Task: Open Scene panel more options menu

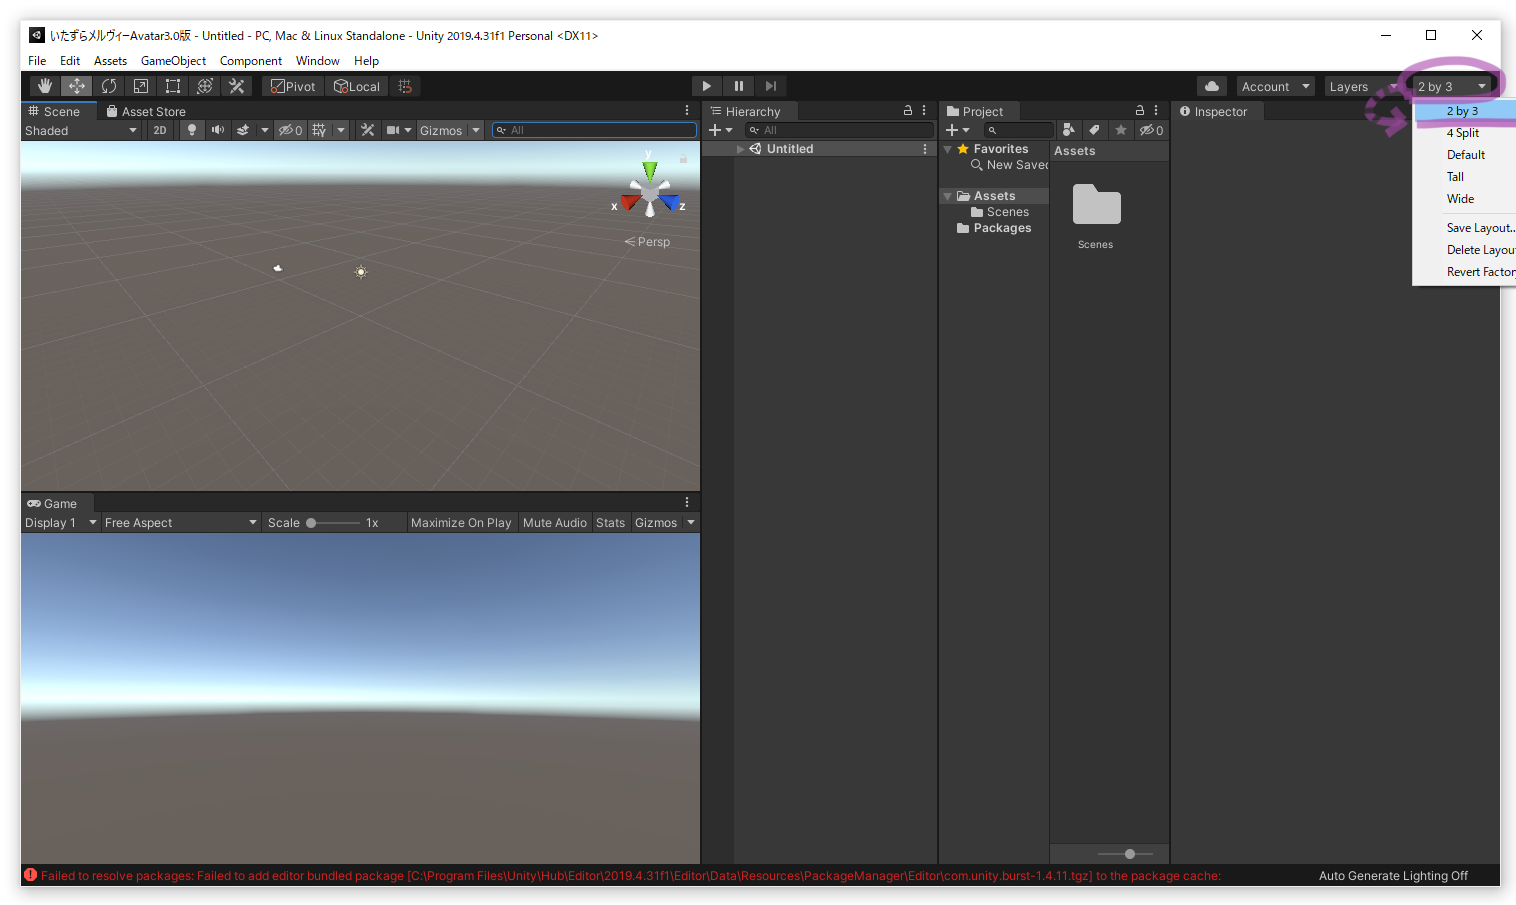Action: 687,111
